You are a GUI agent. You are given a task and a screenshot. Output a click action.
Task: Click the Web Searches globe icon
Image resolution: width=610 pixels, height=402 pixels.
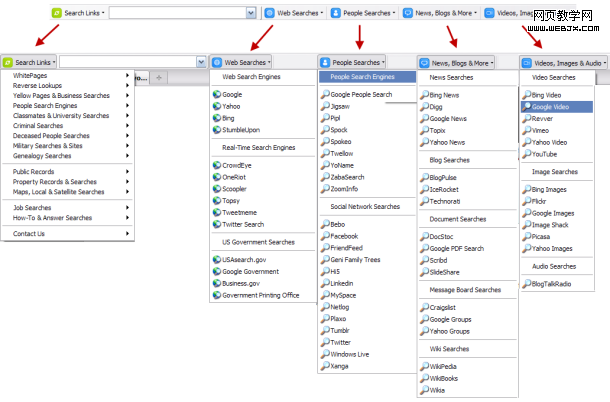tap(217, 62)
